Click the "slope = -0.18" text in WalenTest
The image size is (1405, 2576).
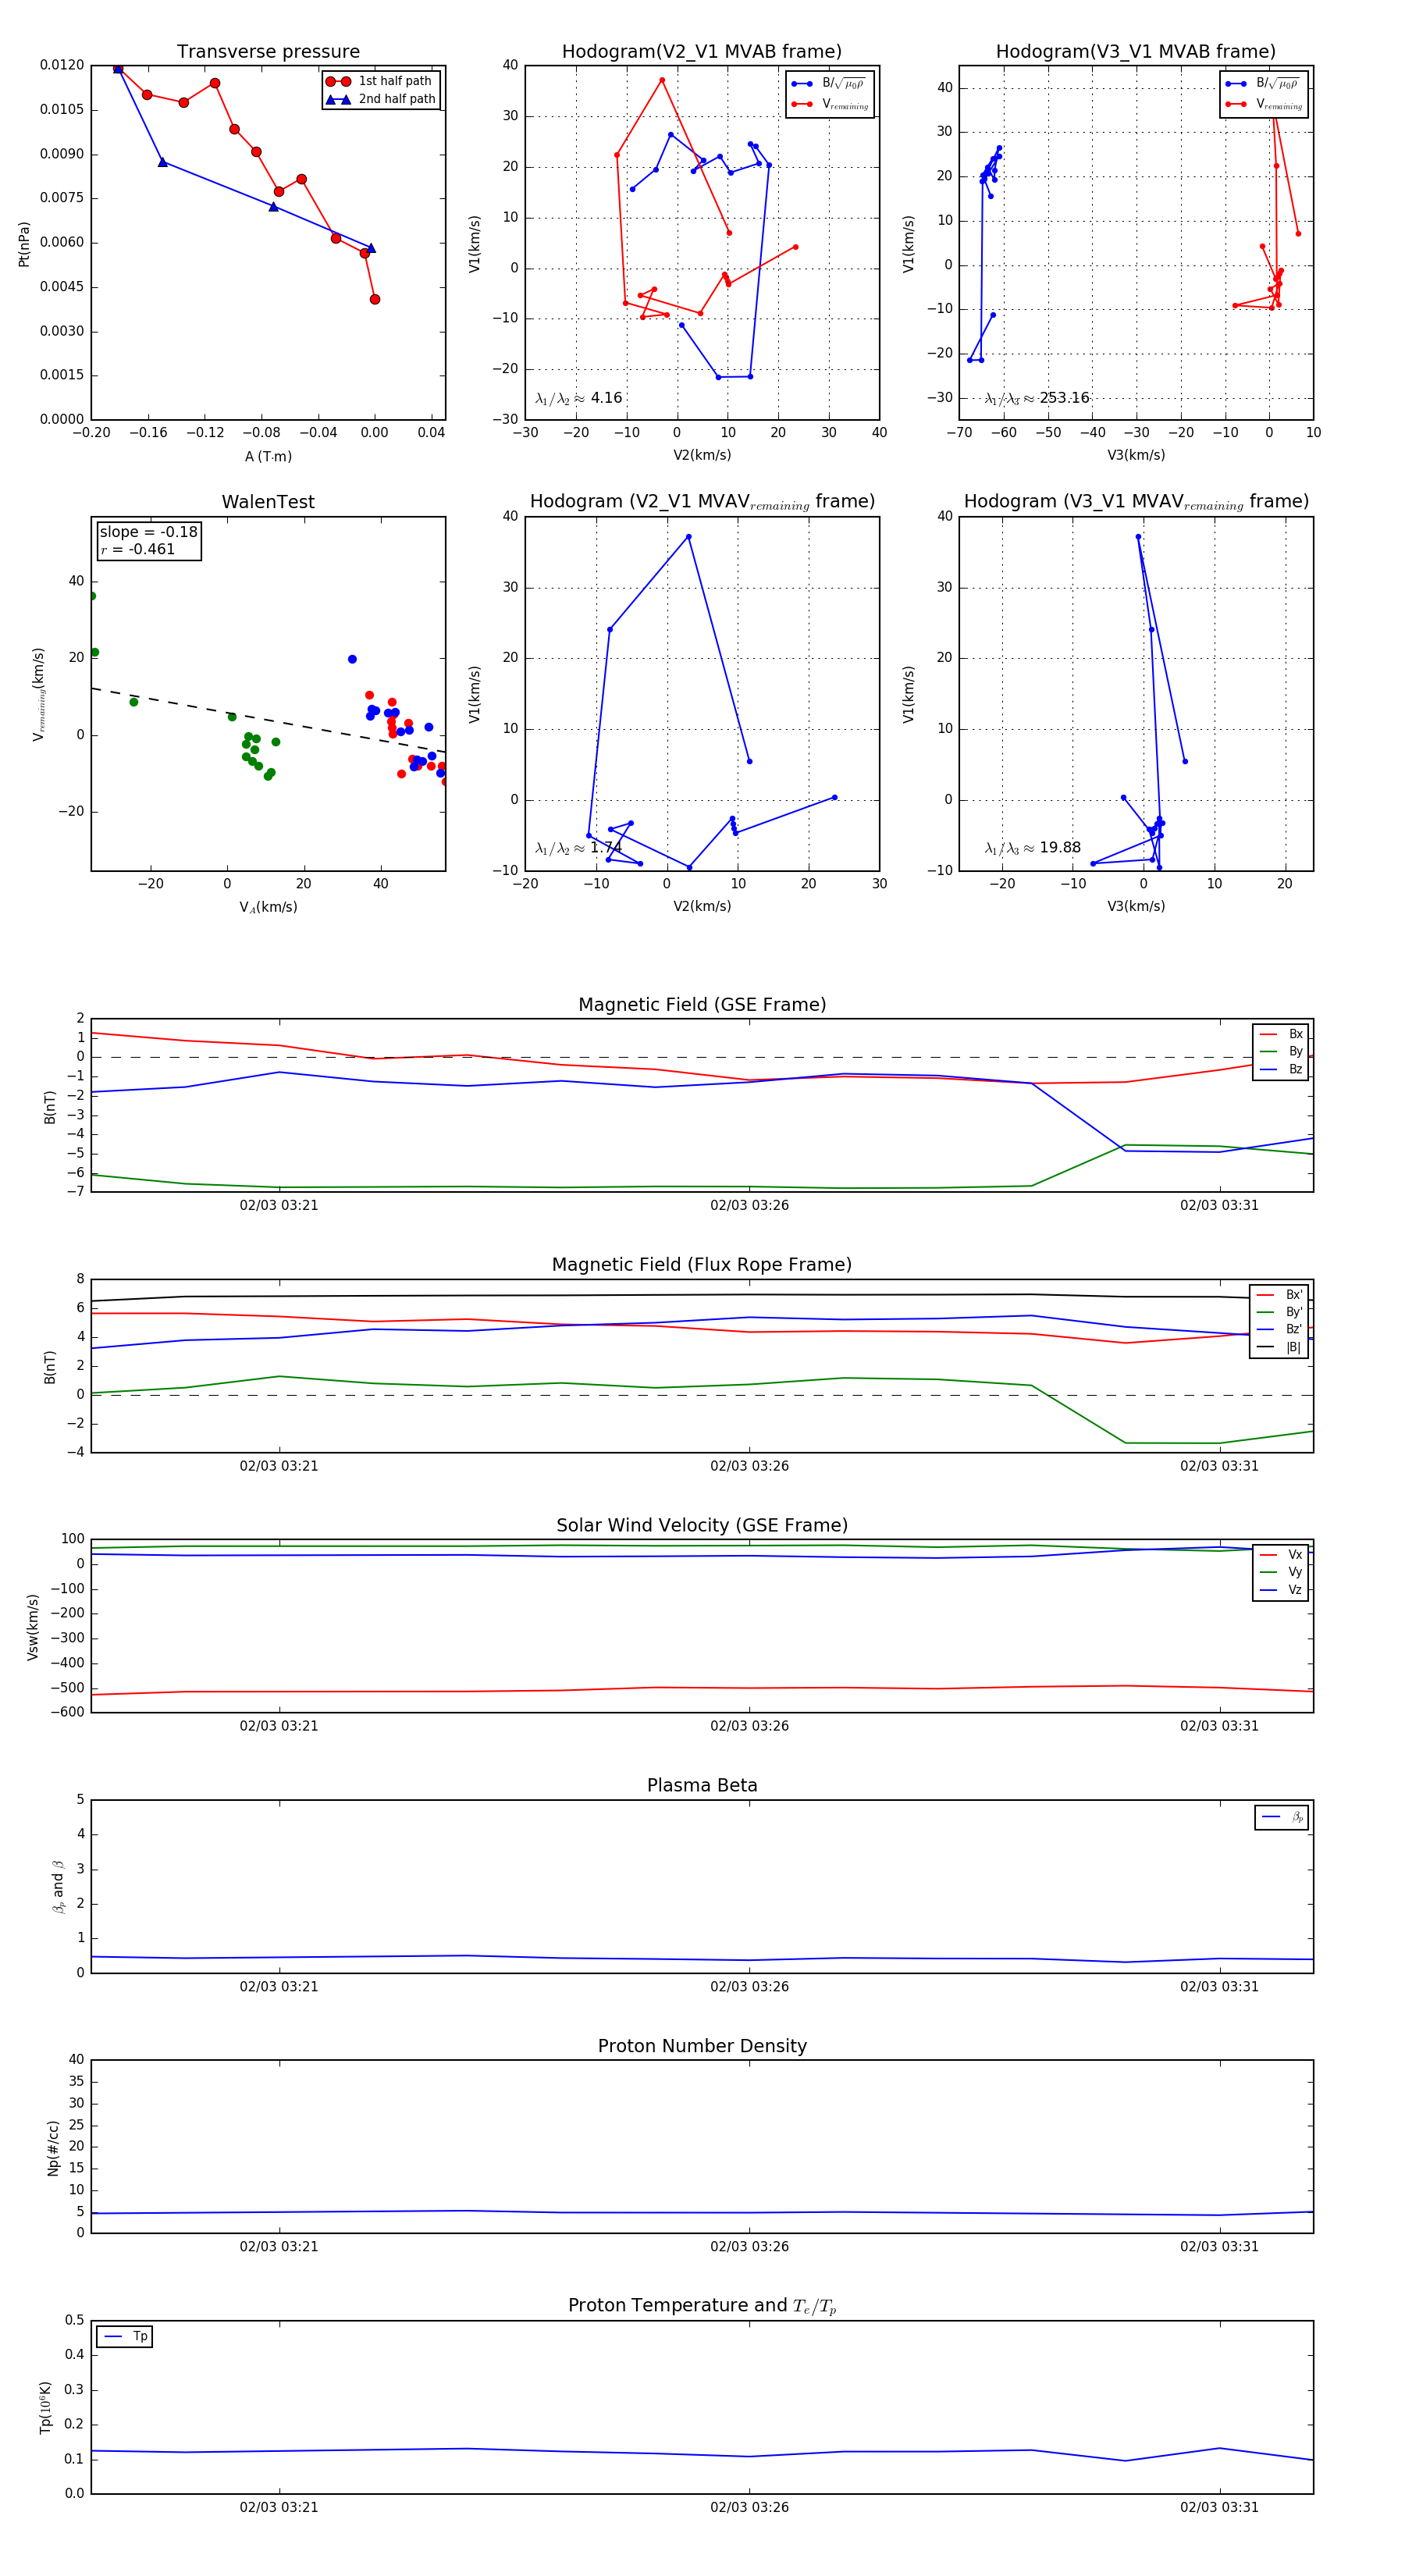pyautogui.click(x=148, y=532)
